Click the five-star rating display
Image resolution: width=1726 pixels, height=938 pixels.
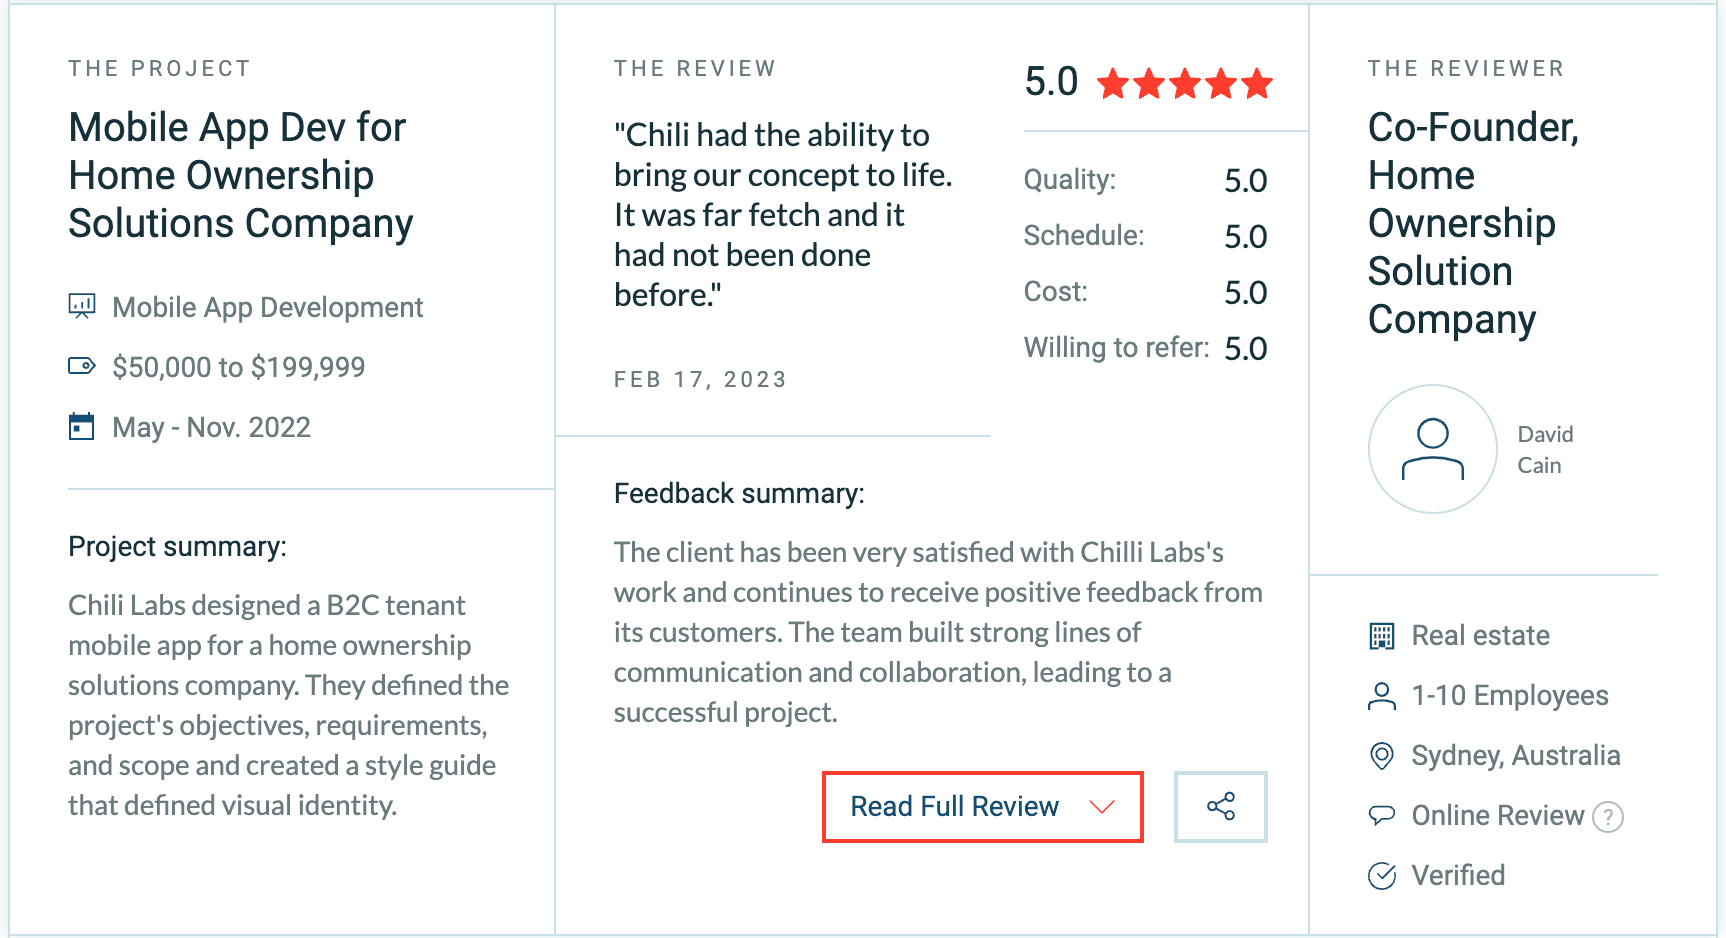coord(1184,84)
